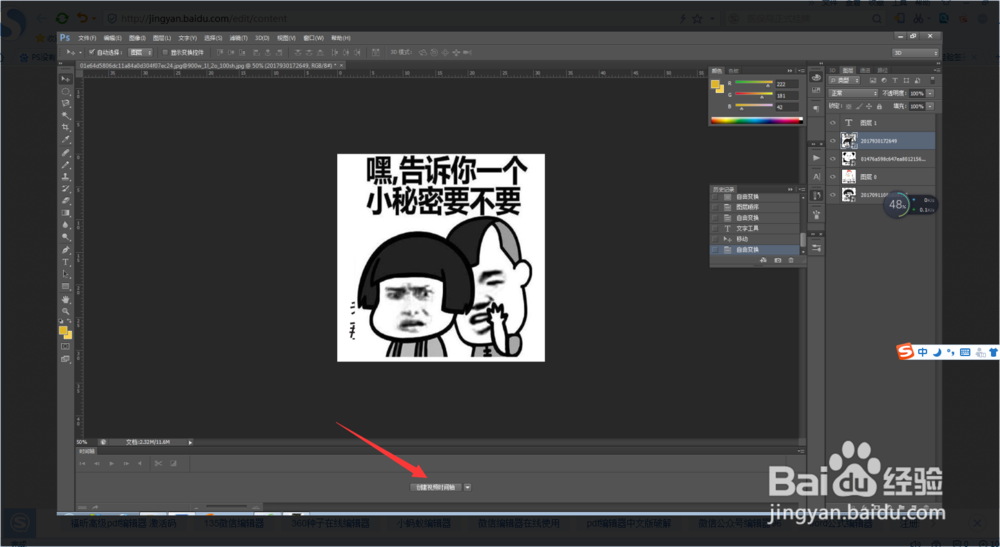Open dropdown arrow beside create video timeline
The image size is (1000, 547).
(467, 487)
